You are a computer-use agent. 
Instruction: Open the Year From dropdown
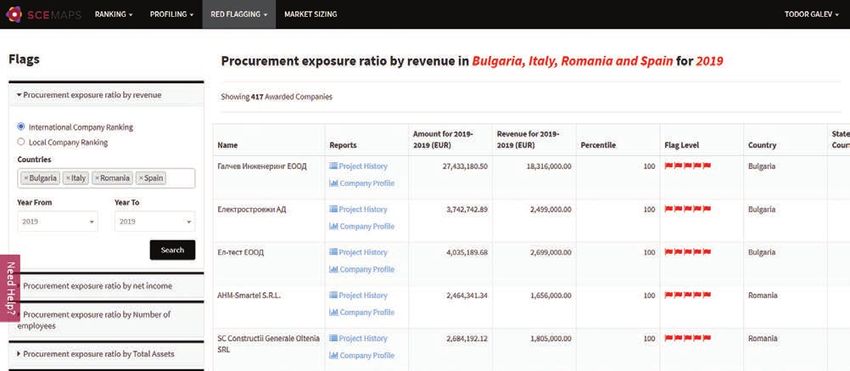[57, 221]
